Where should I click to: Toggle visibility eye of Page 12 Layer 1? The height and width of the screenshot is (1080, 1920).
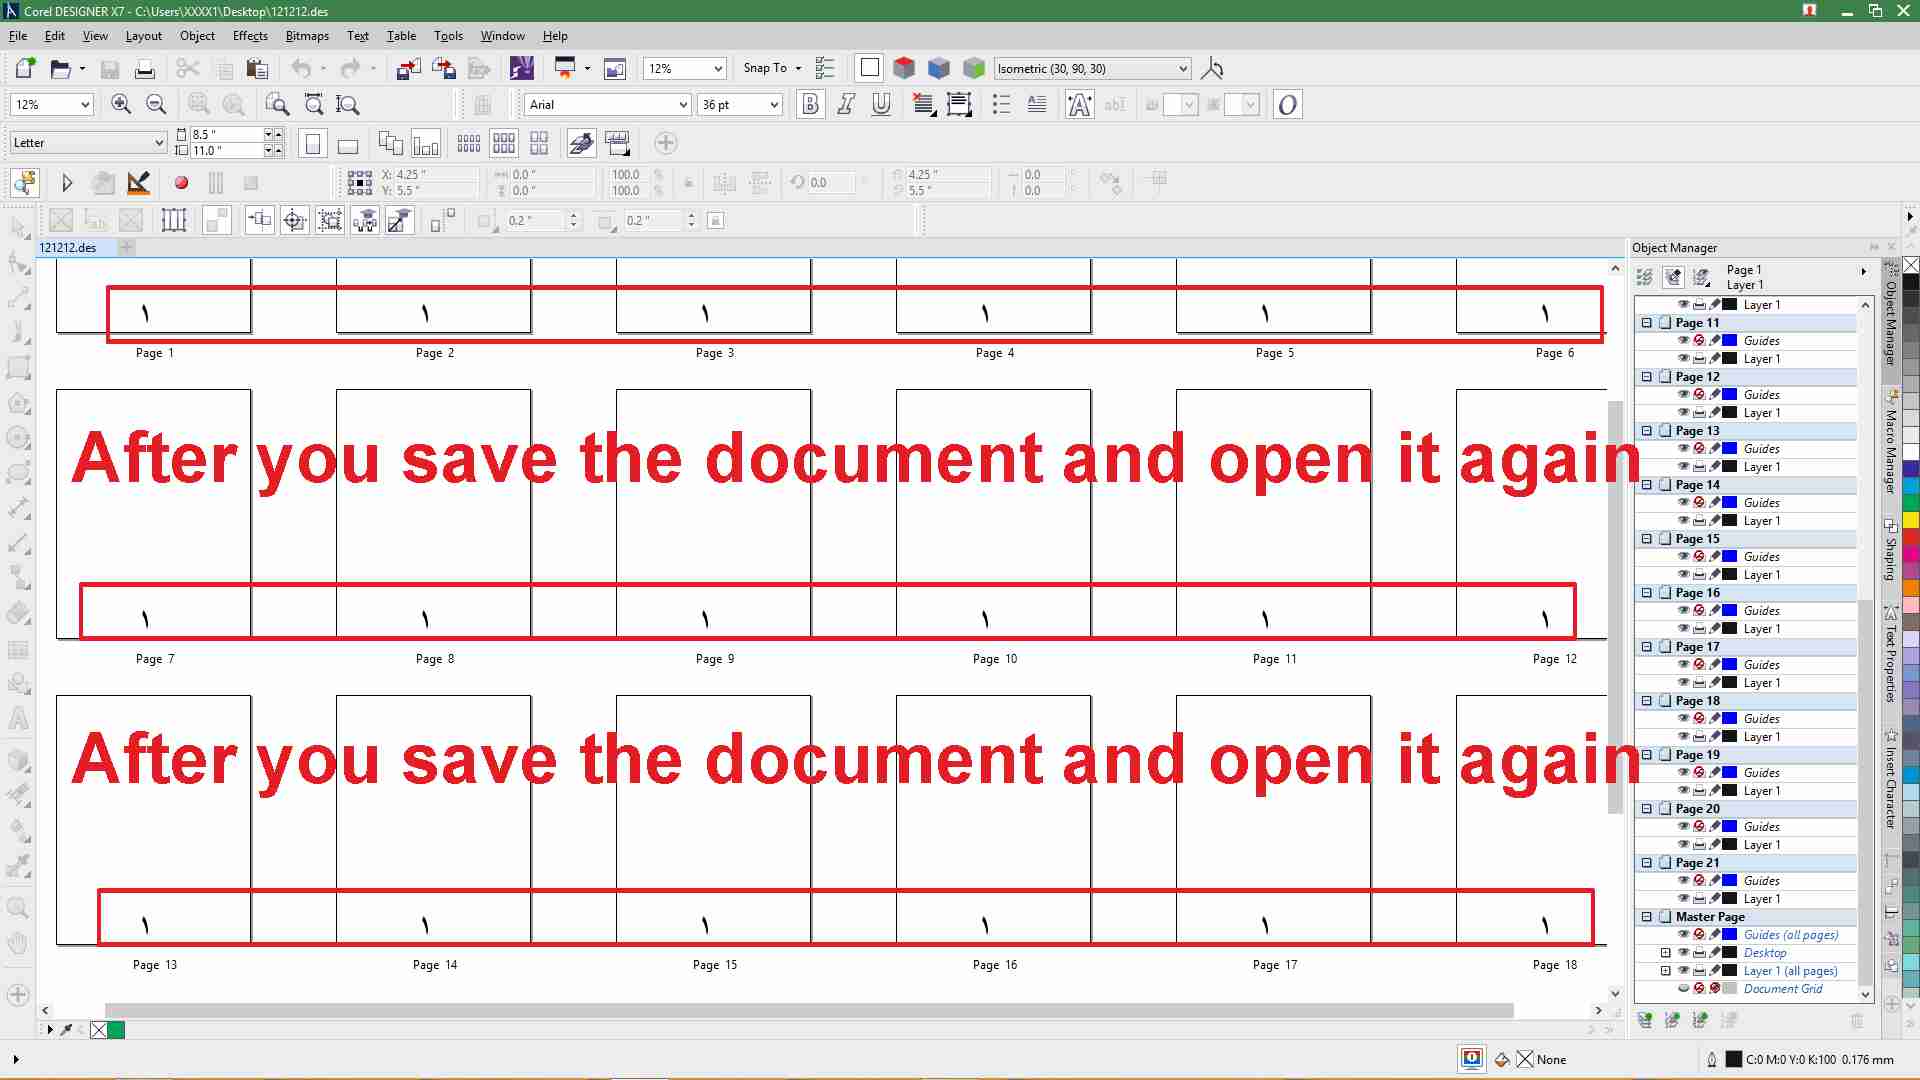1683,413
